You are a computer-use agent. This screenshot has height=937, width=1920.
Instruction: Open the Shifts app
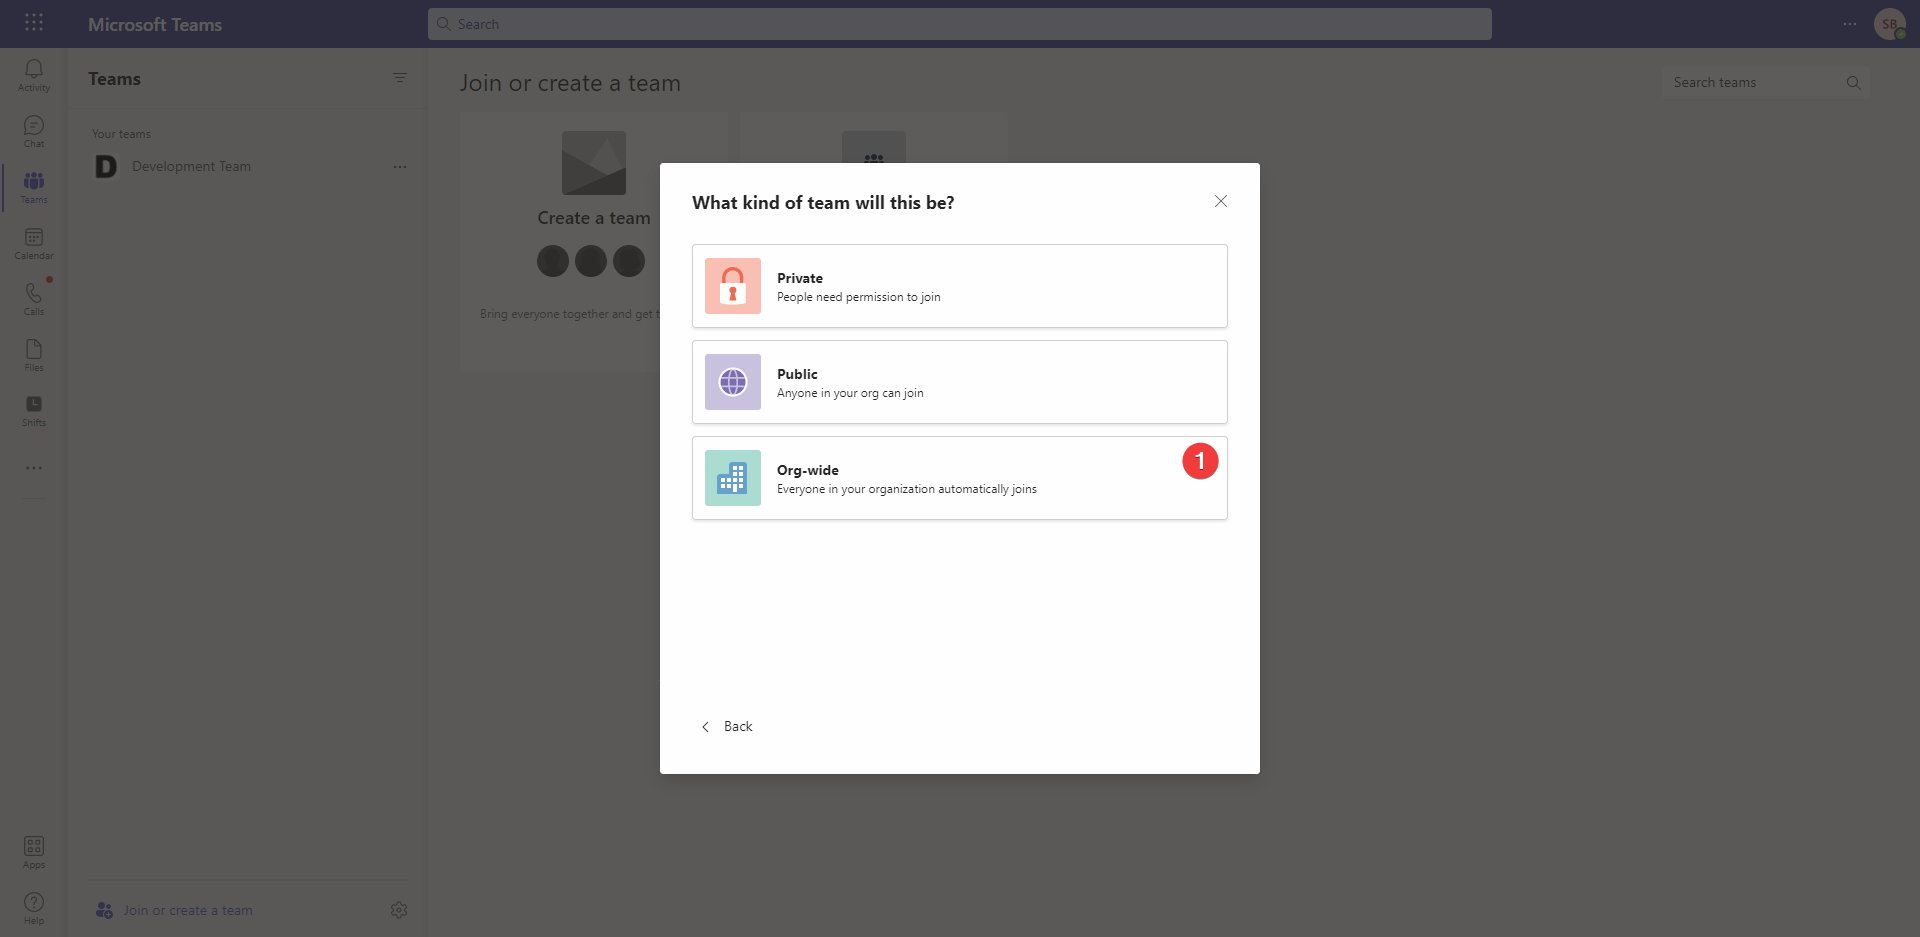[x=34, y=411]
